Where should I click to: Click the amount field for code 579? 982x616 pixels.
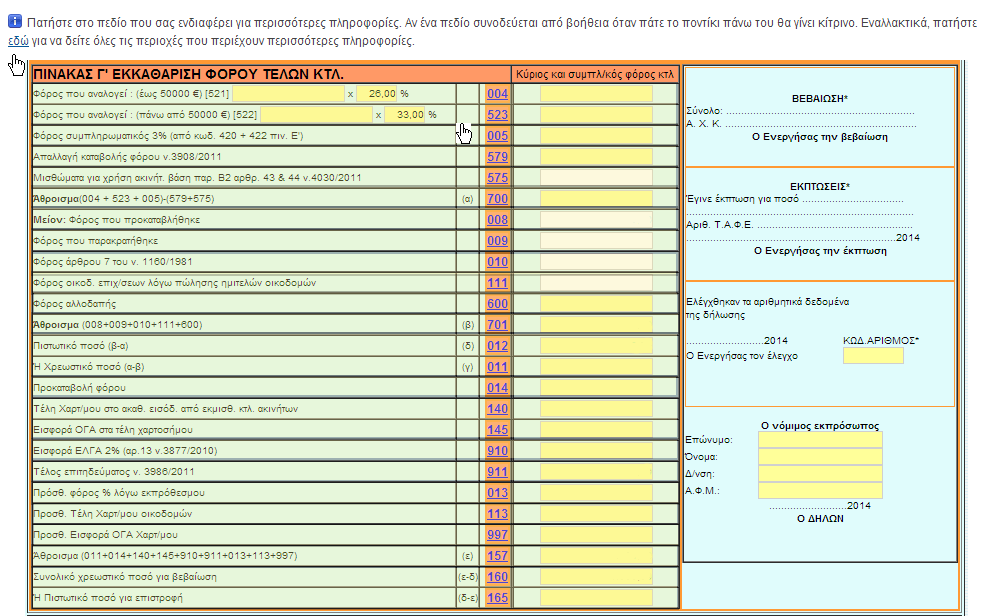tap(596, 157)
